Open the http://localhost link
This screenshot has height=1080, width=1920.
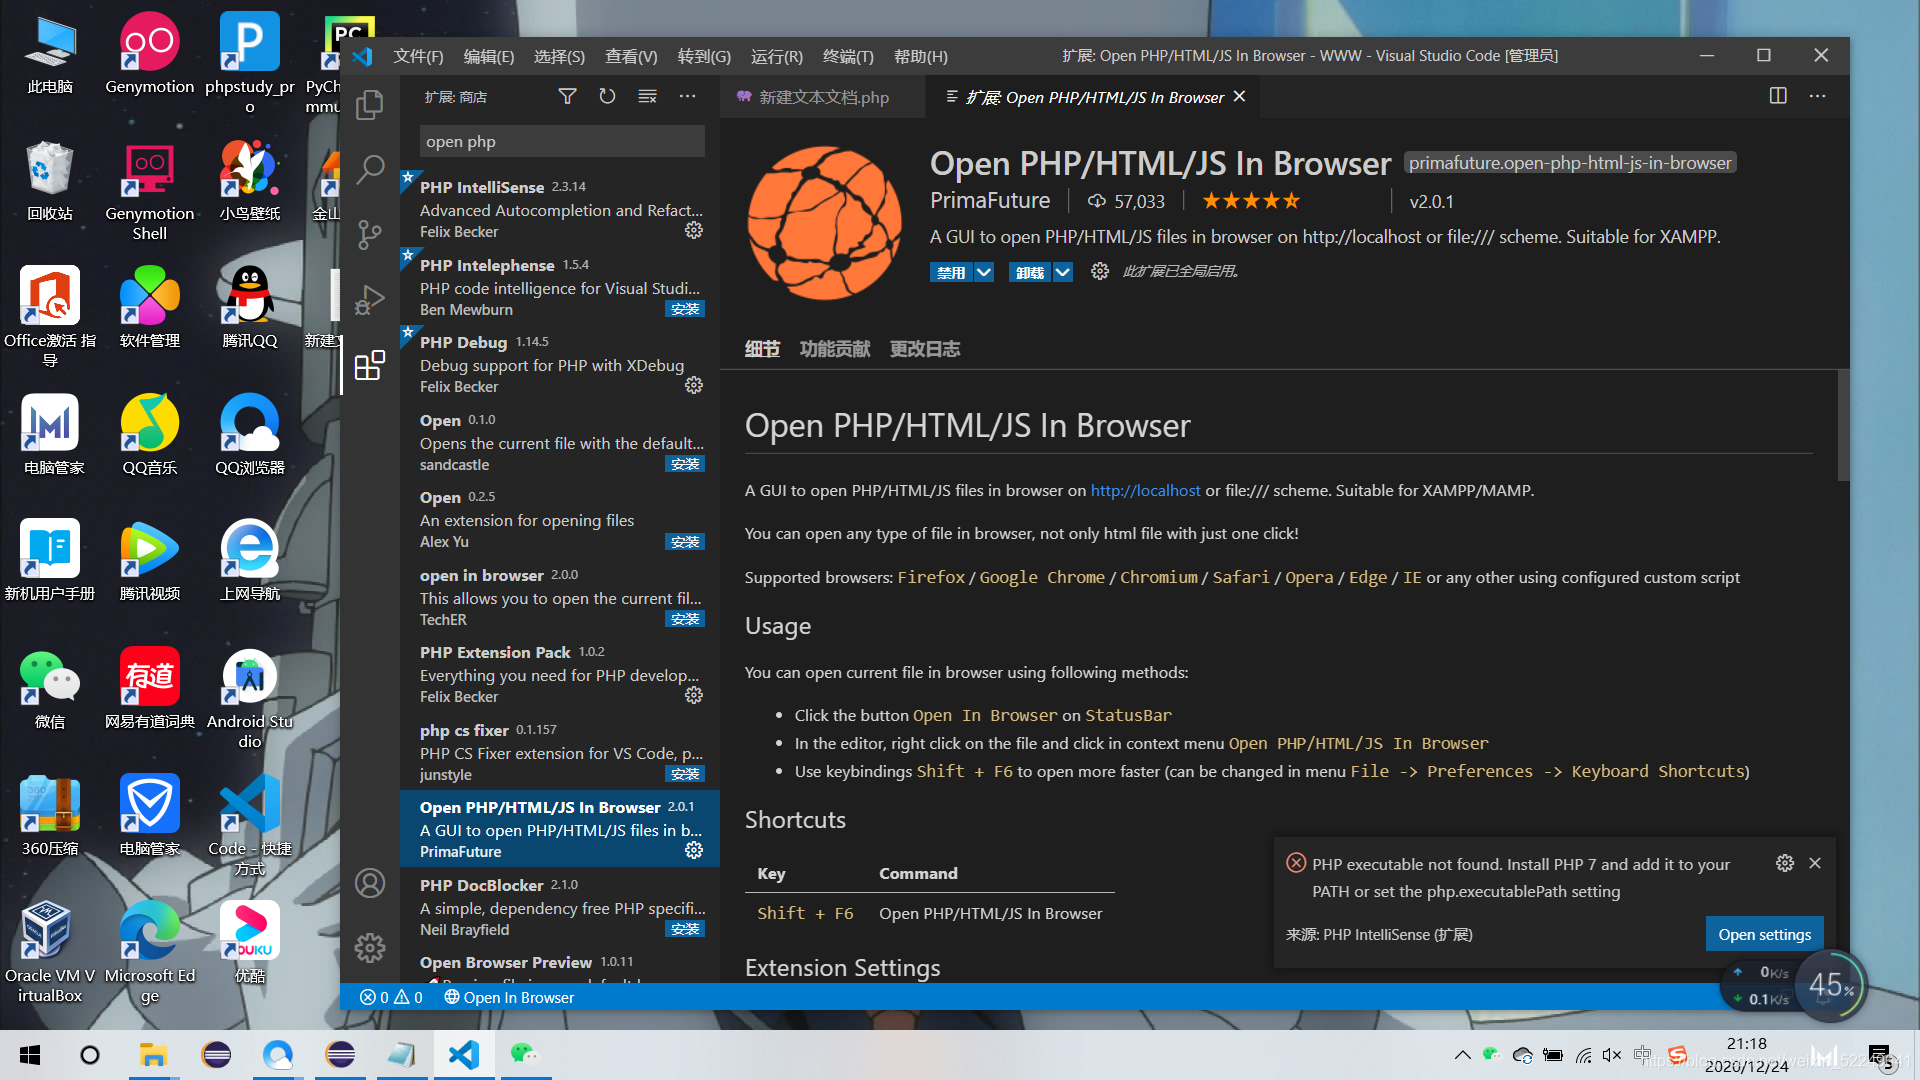point(1145,490)
